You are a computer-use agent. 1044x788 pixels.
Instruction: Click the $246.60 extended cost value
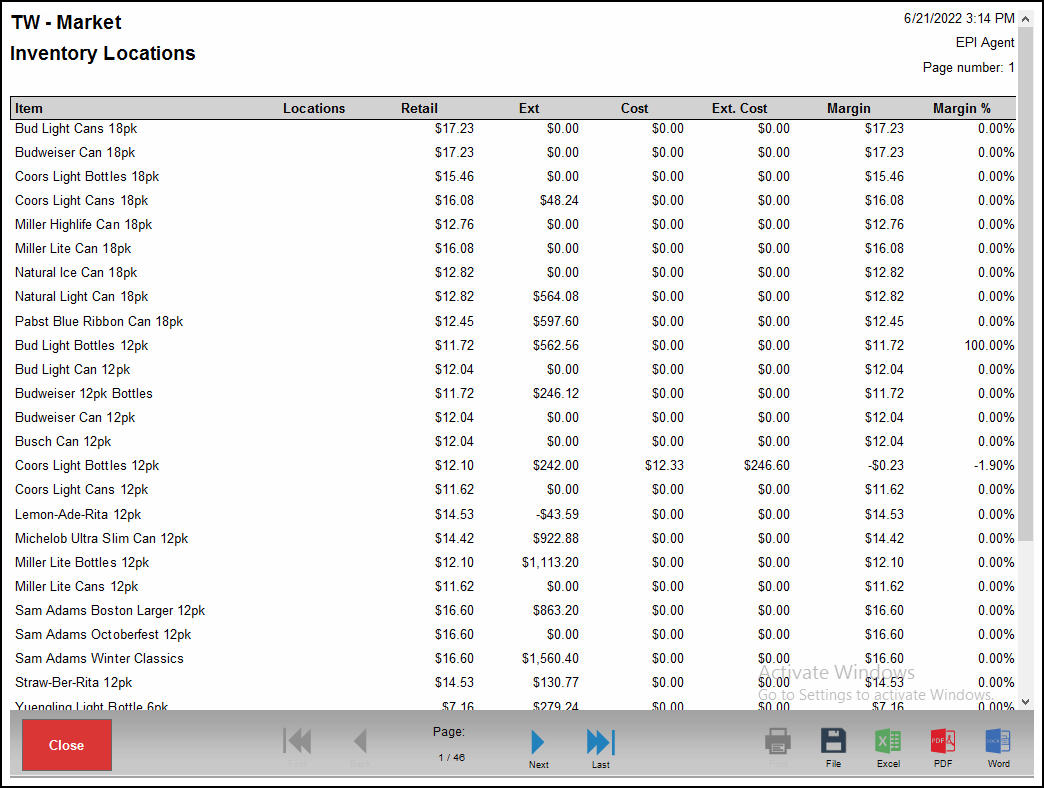(x=767, y=465)
